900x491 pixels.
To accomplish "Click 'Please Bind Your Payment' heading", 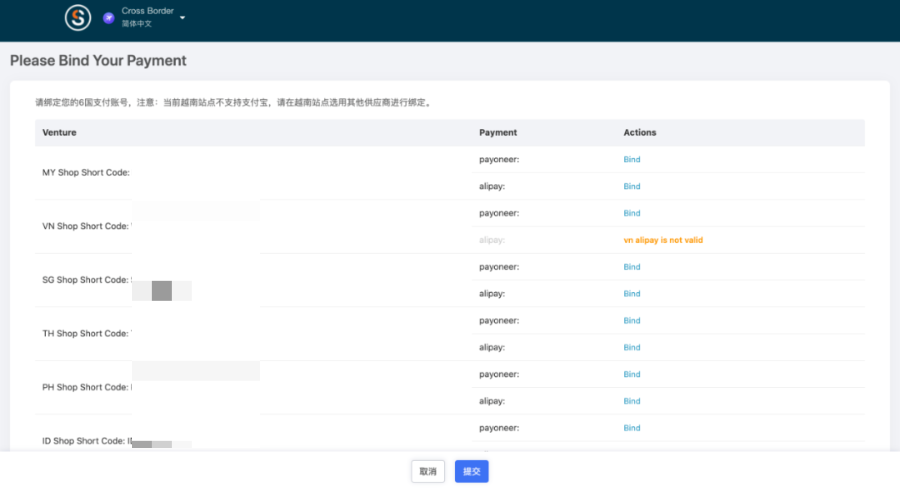I will click(98, 60).
